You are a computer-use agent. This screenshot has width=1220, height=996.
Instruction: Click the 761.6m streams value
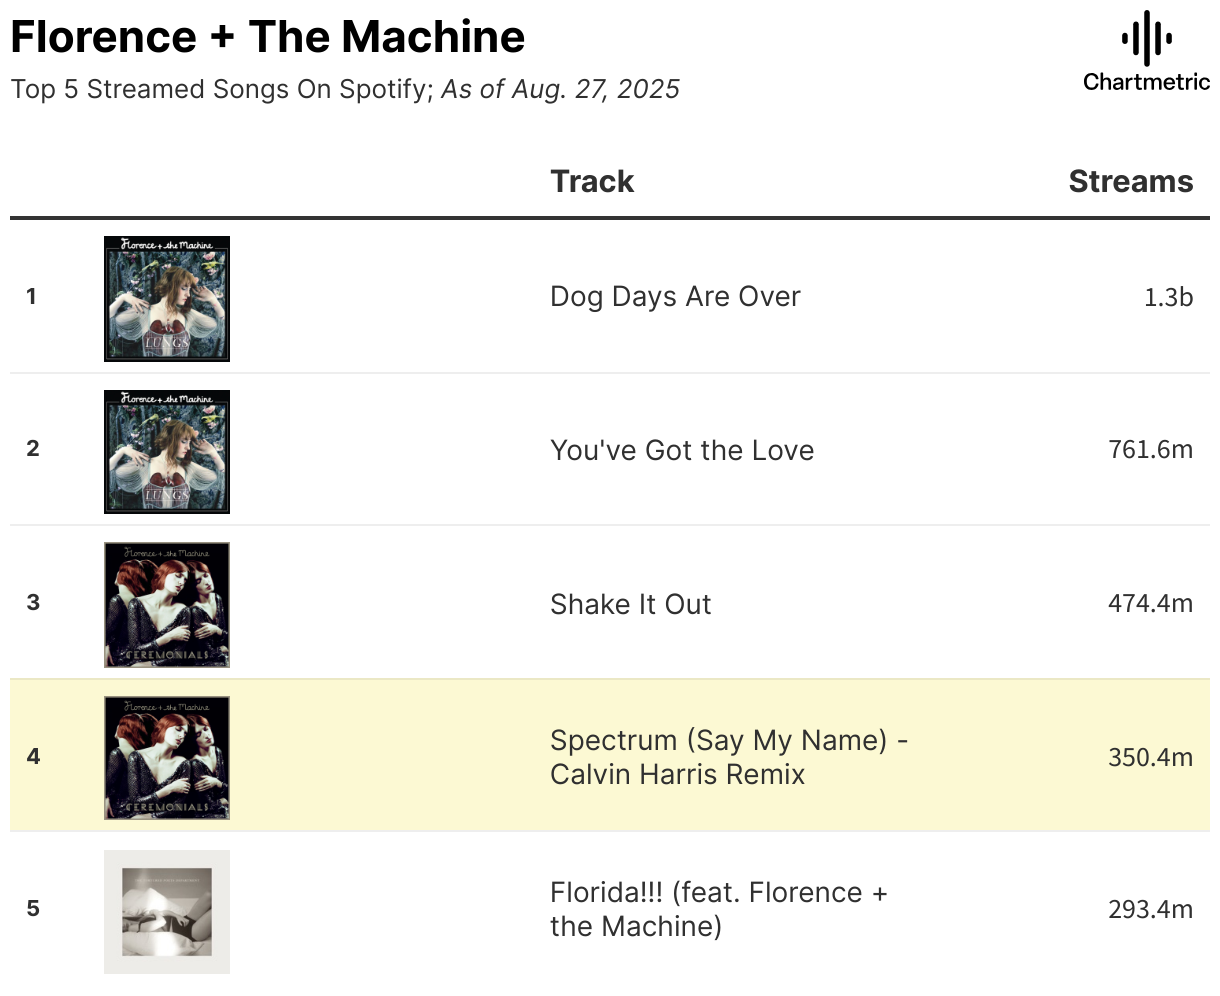(1151, 450)
